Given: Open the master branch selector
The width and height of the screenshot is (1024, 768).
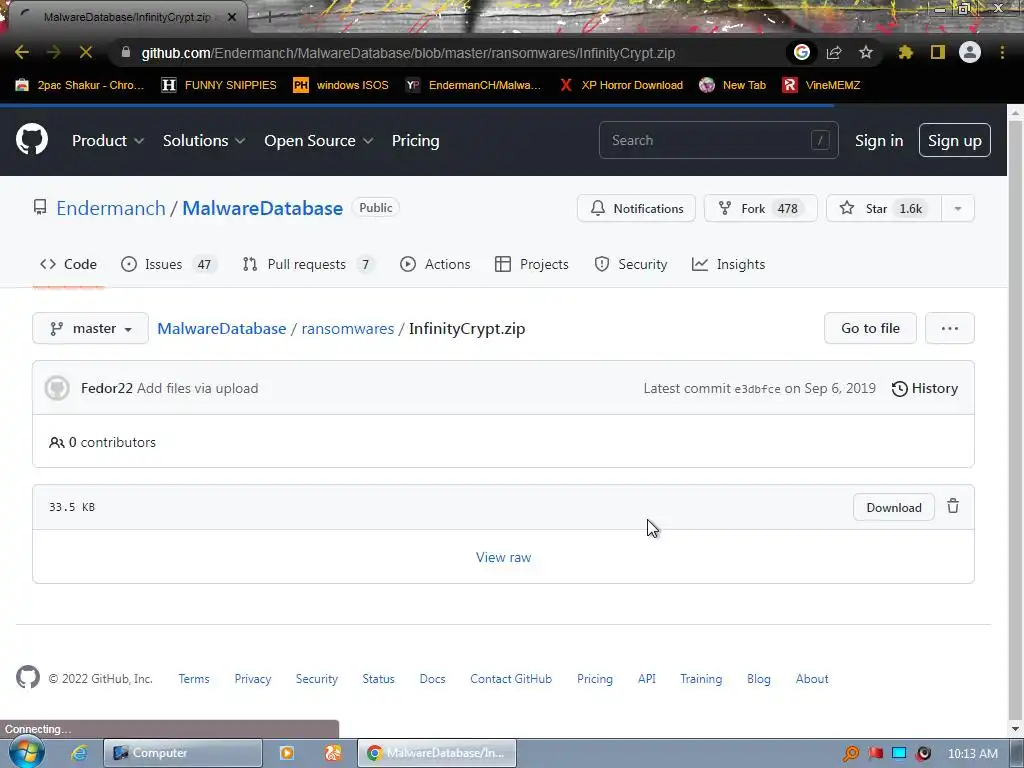Looking at the screenshot, I should click(90, 328).
